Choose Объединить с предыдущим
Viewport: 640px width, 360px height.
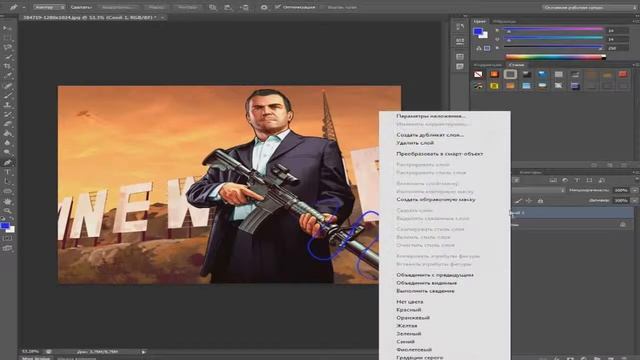(435, 275)
